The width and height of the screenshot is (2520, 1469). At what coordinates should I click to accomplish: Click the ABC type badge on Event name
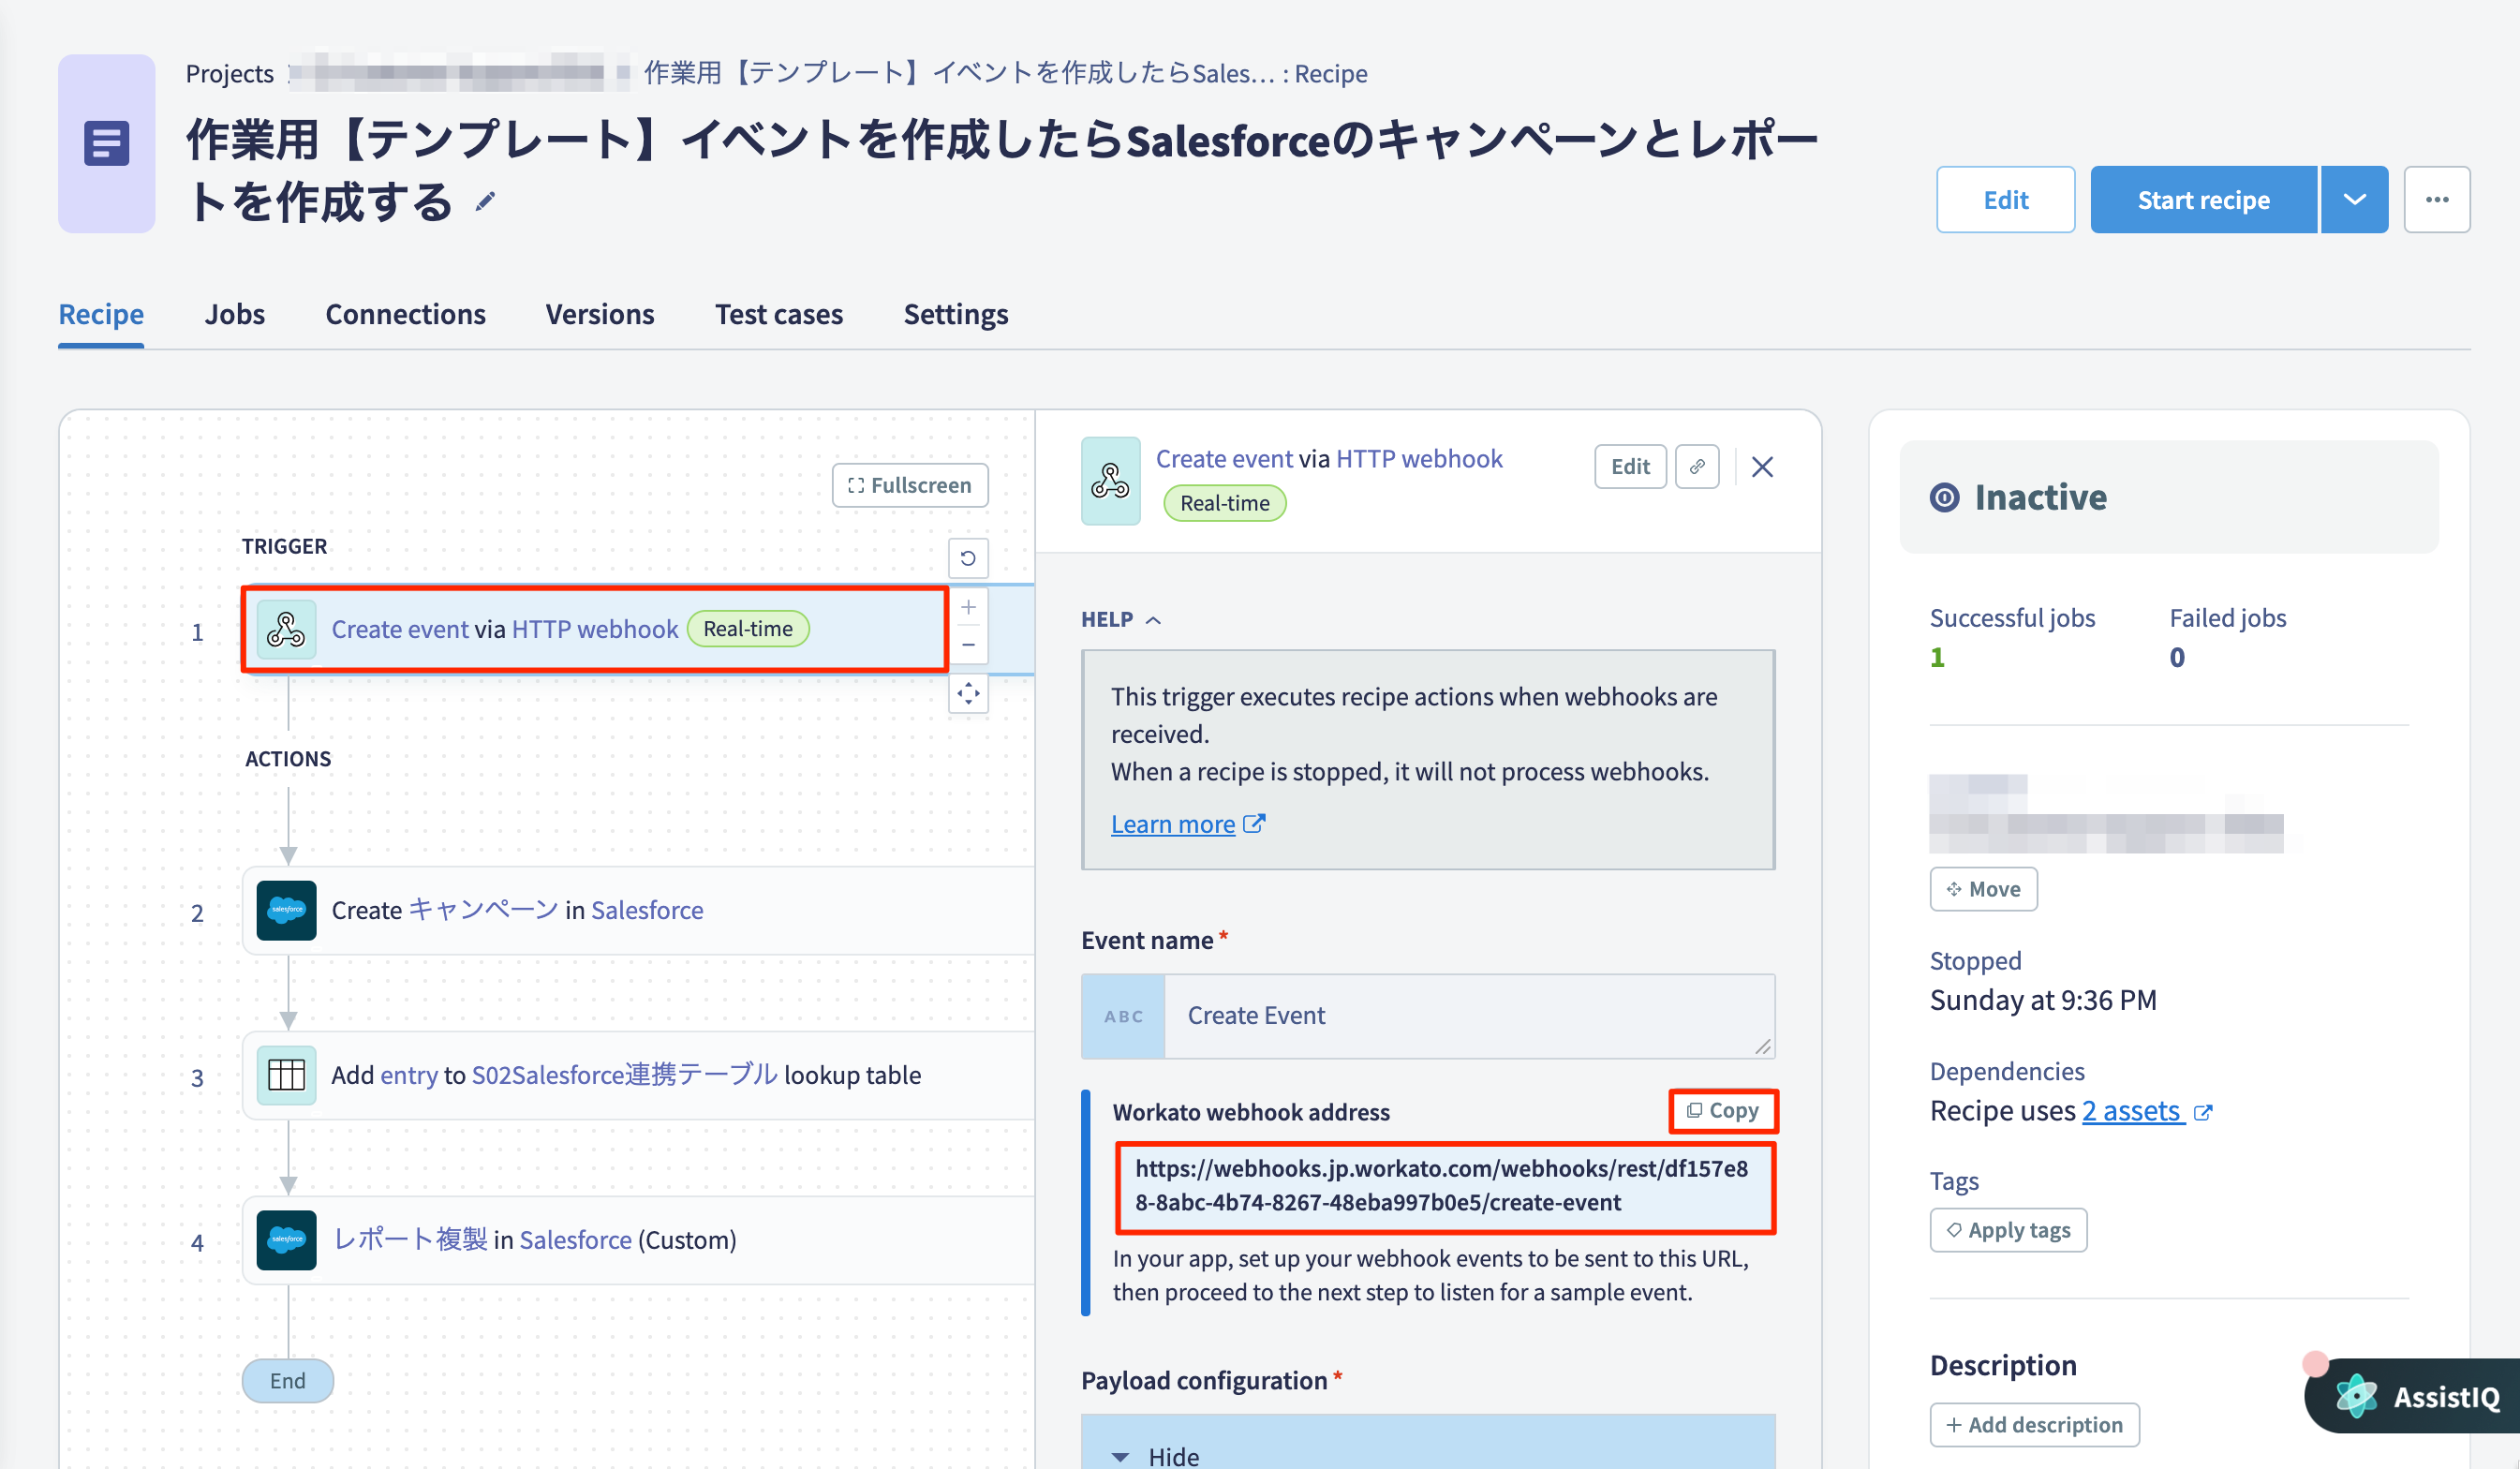tap(1123, 1016)
